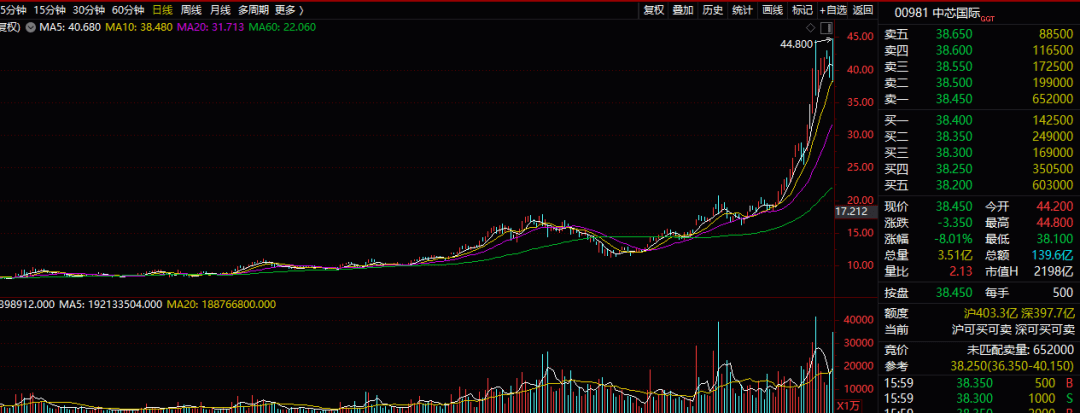Screen dimensions: 1080x413
Task: Open the 历史 history view
Action: coord(712,10)
